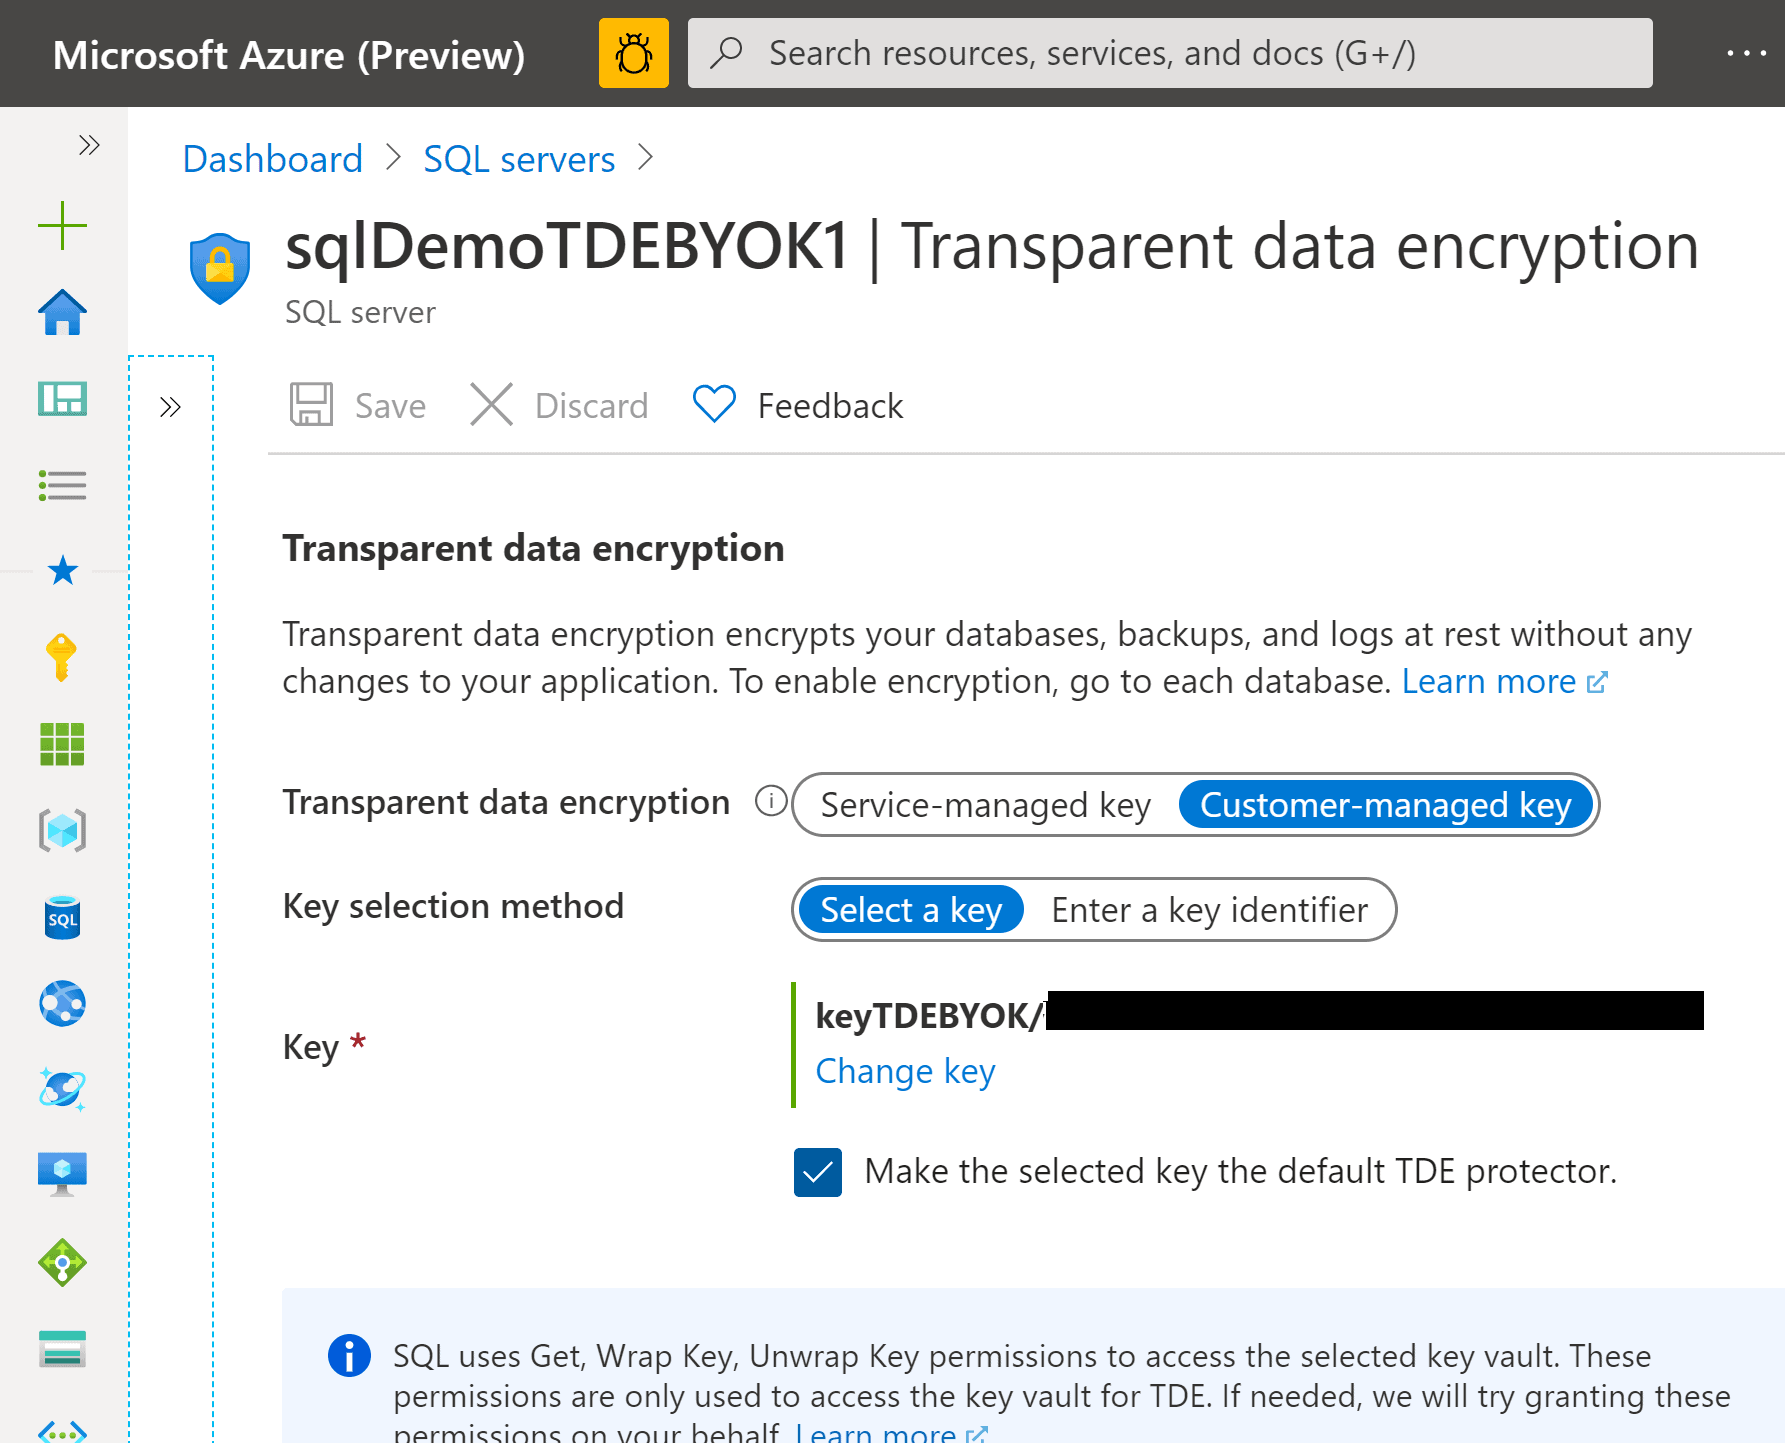Click the yellow Key vaults icon
The width and height of the screenshot is (1785, 1443).
pyautogui.click(x=62, y=657)
